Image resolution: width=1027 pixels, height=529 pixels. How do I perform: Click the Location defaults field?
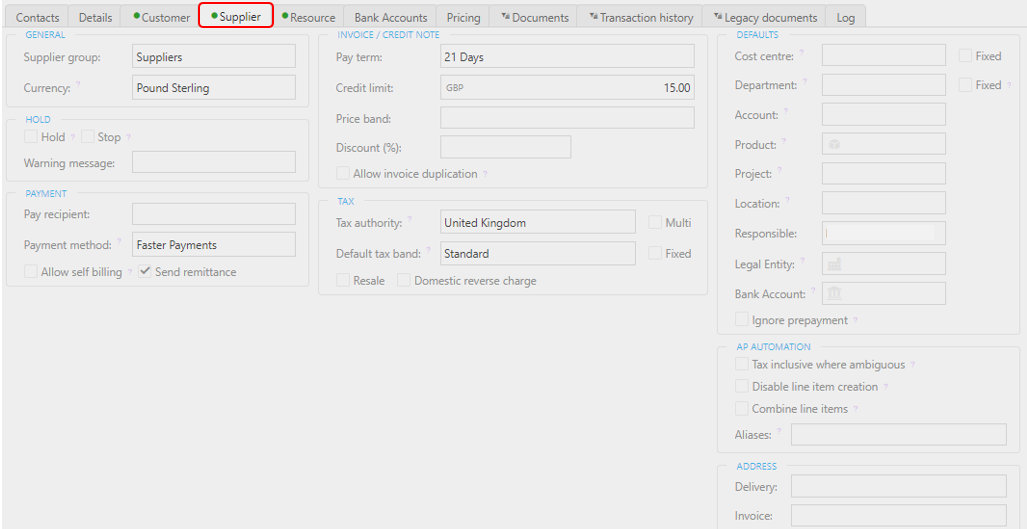point(884,203)
